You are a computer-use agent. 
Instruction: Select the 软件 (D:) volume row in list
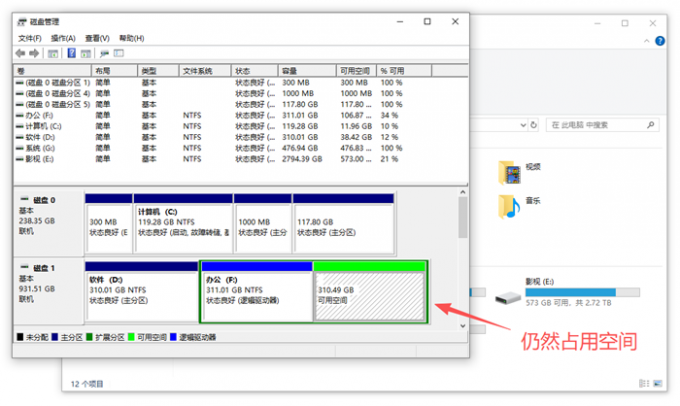(x=241, y=137)
